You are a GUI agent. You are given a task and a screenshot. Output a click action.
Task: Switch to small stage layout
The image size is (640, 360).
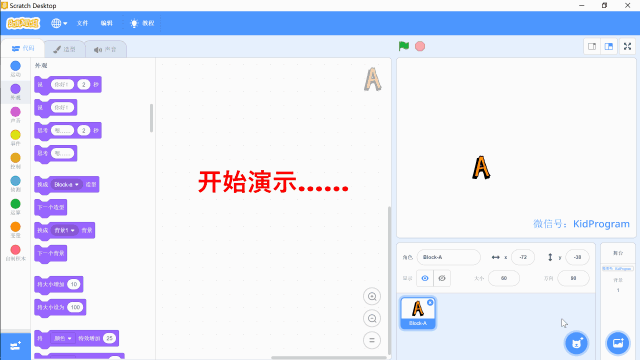coord(592,47)
